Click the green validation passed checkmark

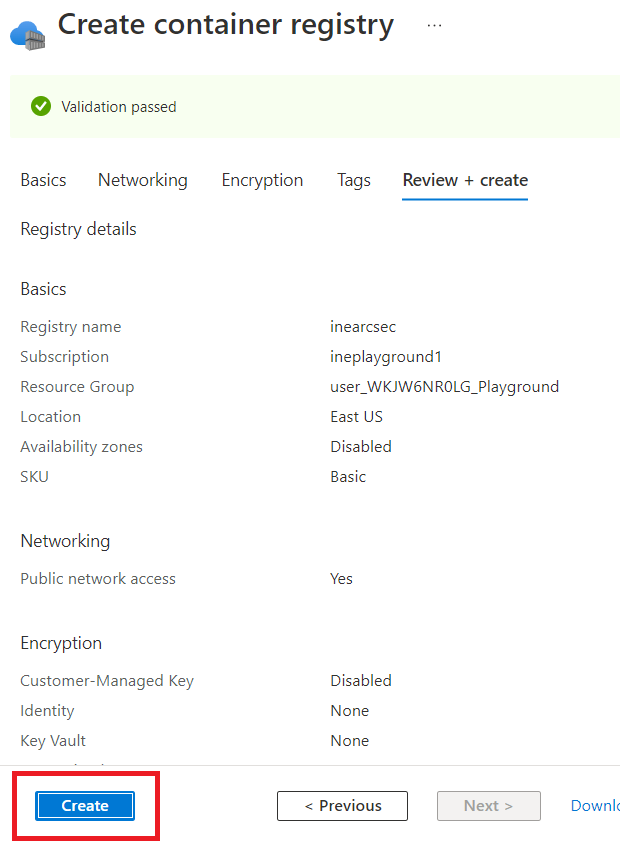[41, 106]
